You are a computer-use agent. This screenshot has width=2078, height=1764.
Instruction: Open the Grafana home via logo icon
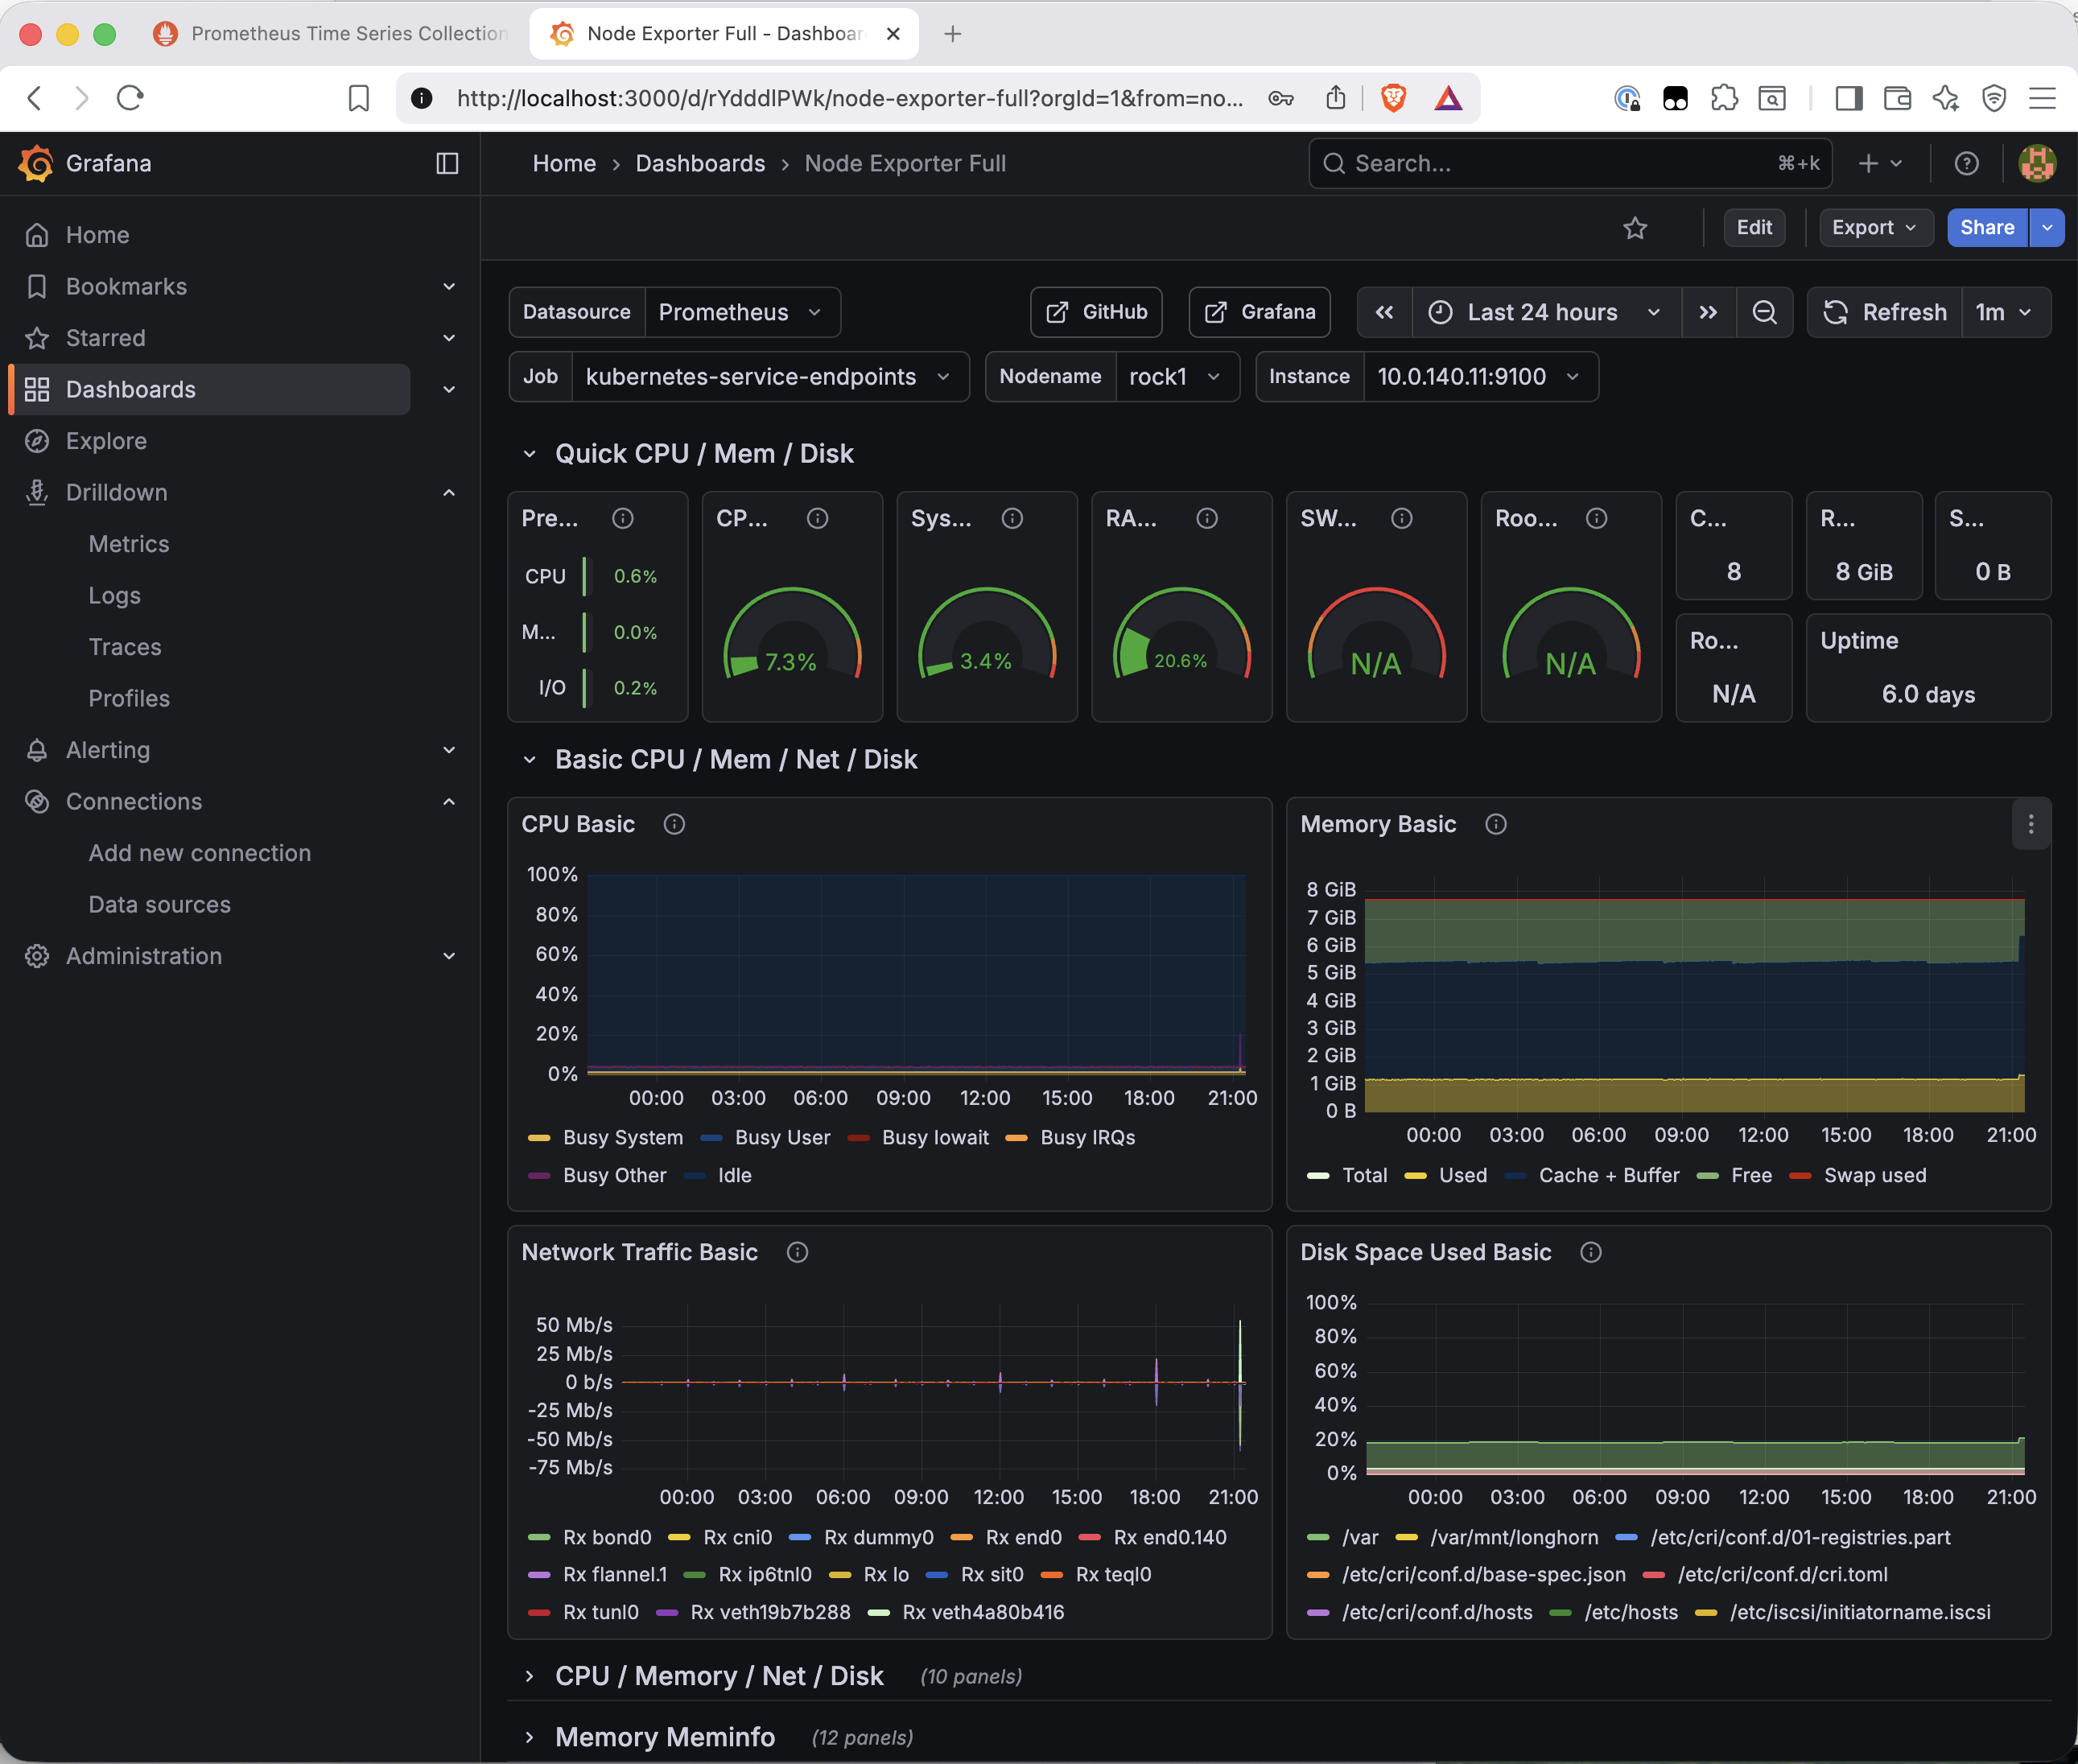[x=35, y=163]
